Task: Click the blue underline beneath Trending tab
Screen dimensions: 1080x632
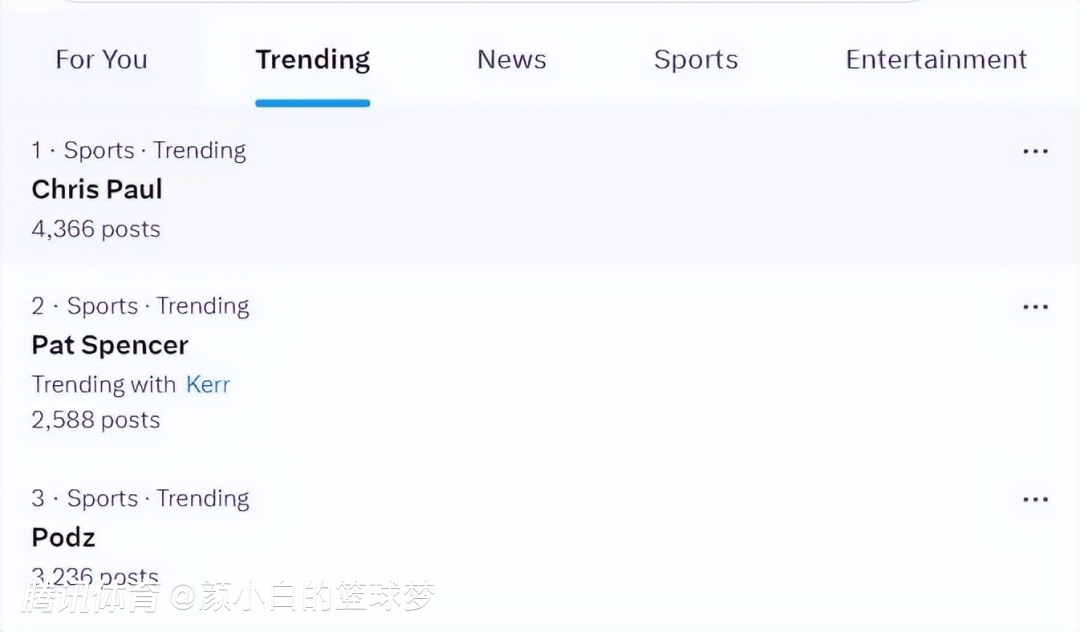Action: tap(312, 102)
